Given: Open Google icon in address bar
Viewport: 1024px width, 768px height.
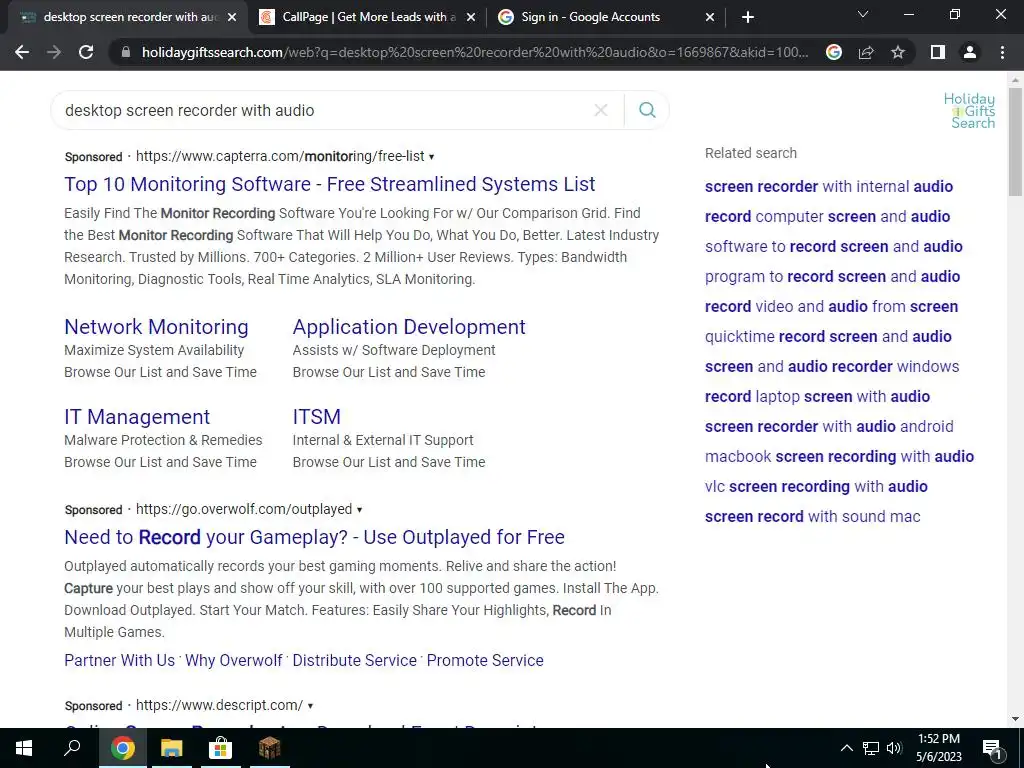Looking at the screenshot, I should pos(833,52).
